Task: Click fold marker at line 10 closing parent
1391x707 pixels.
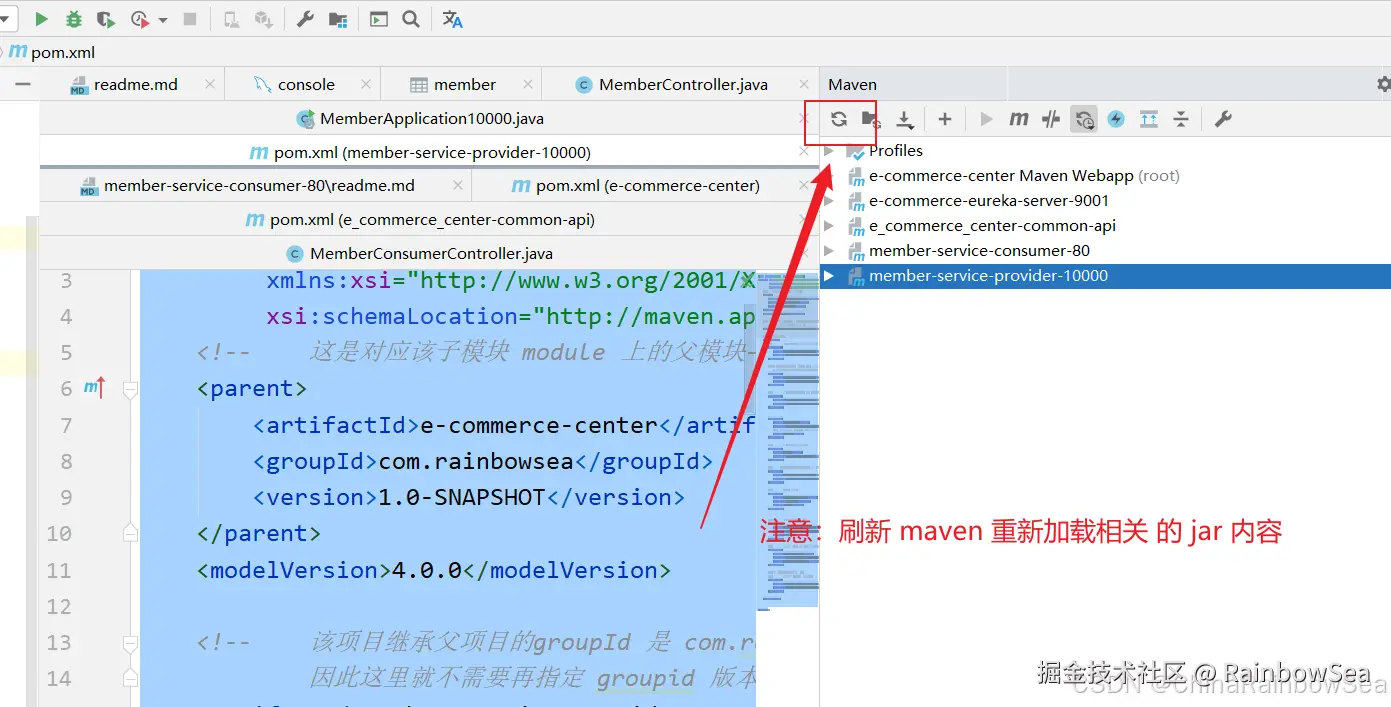Action: [x=130, y=534]
